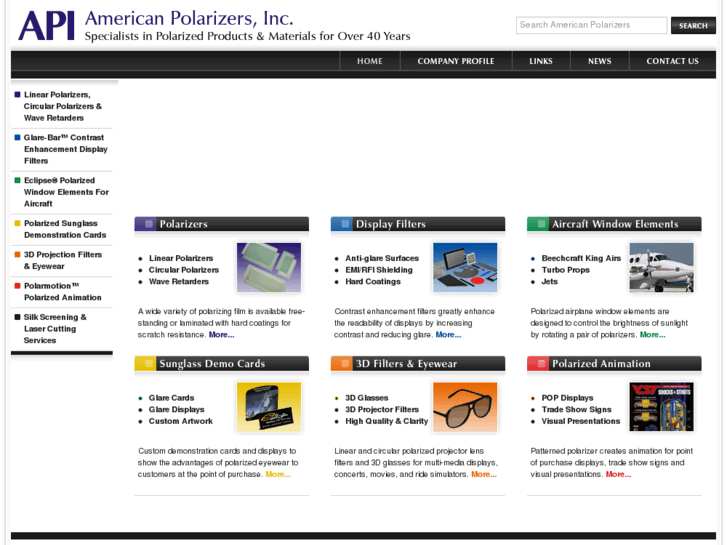Image resolution: width=727 pixels, height=545 pixels.
Task: Click the purple square icon beside Polarizers
Action: (149, 224)
